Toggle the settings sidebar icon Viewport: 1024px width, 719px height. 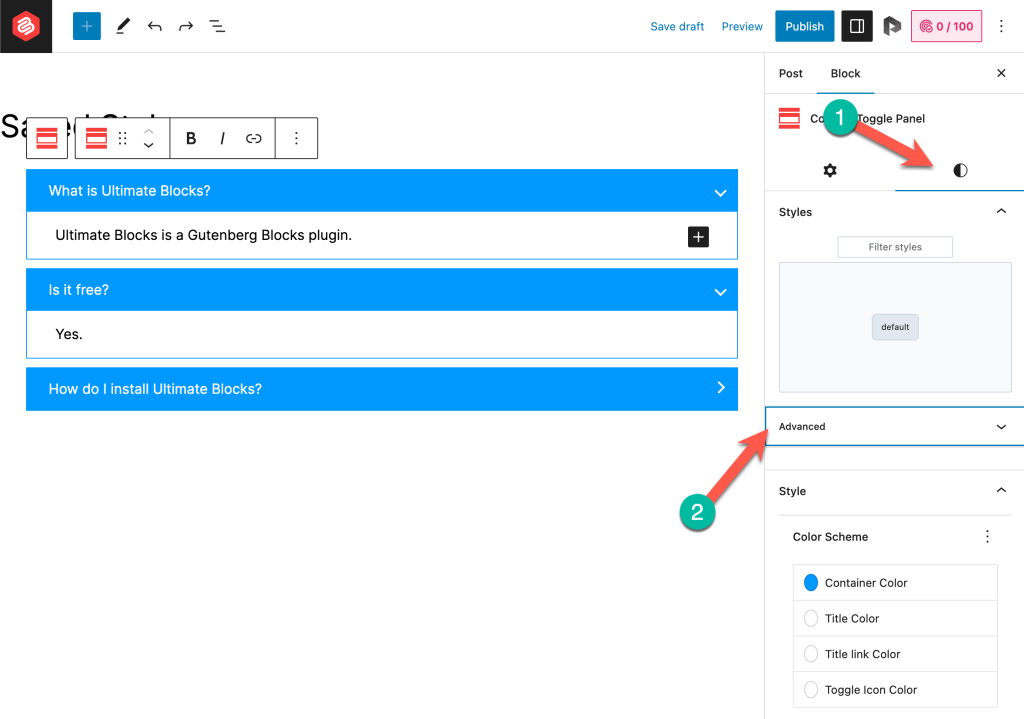pos(857,26)
